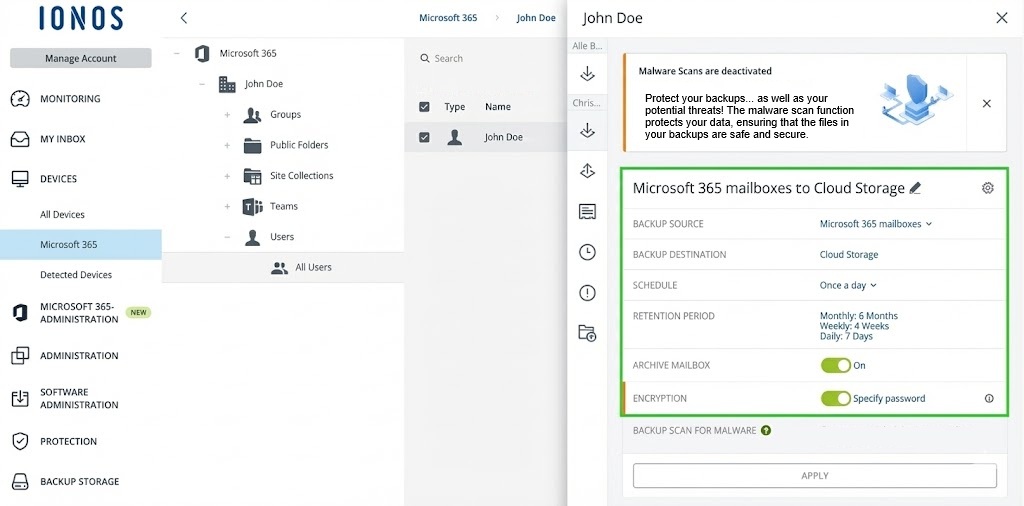
Task: Click the IONOS logo
Action: tap(81, 18)
